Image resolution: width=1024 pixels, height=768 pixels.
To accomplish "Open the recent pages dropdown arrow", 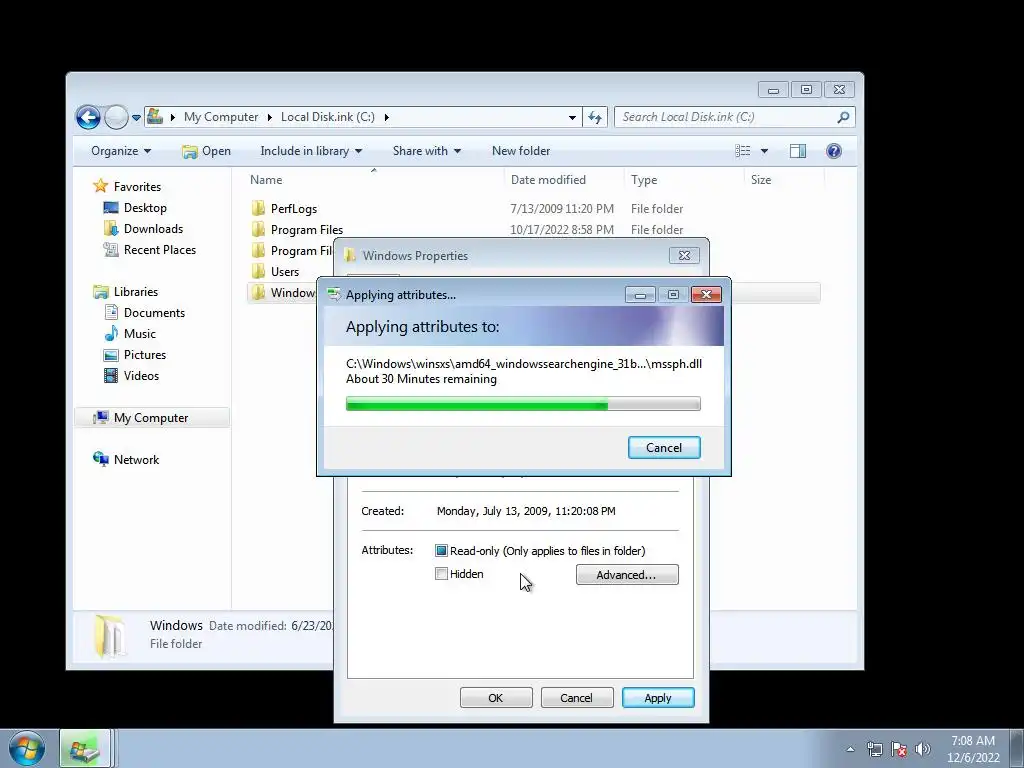I will 136,118.
